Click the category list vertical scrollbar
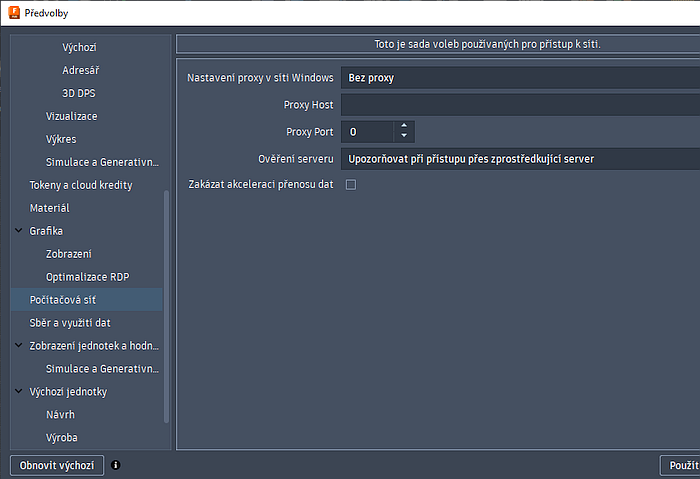 pos(167,300)
